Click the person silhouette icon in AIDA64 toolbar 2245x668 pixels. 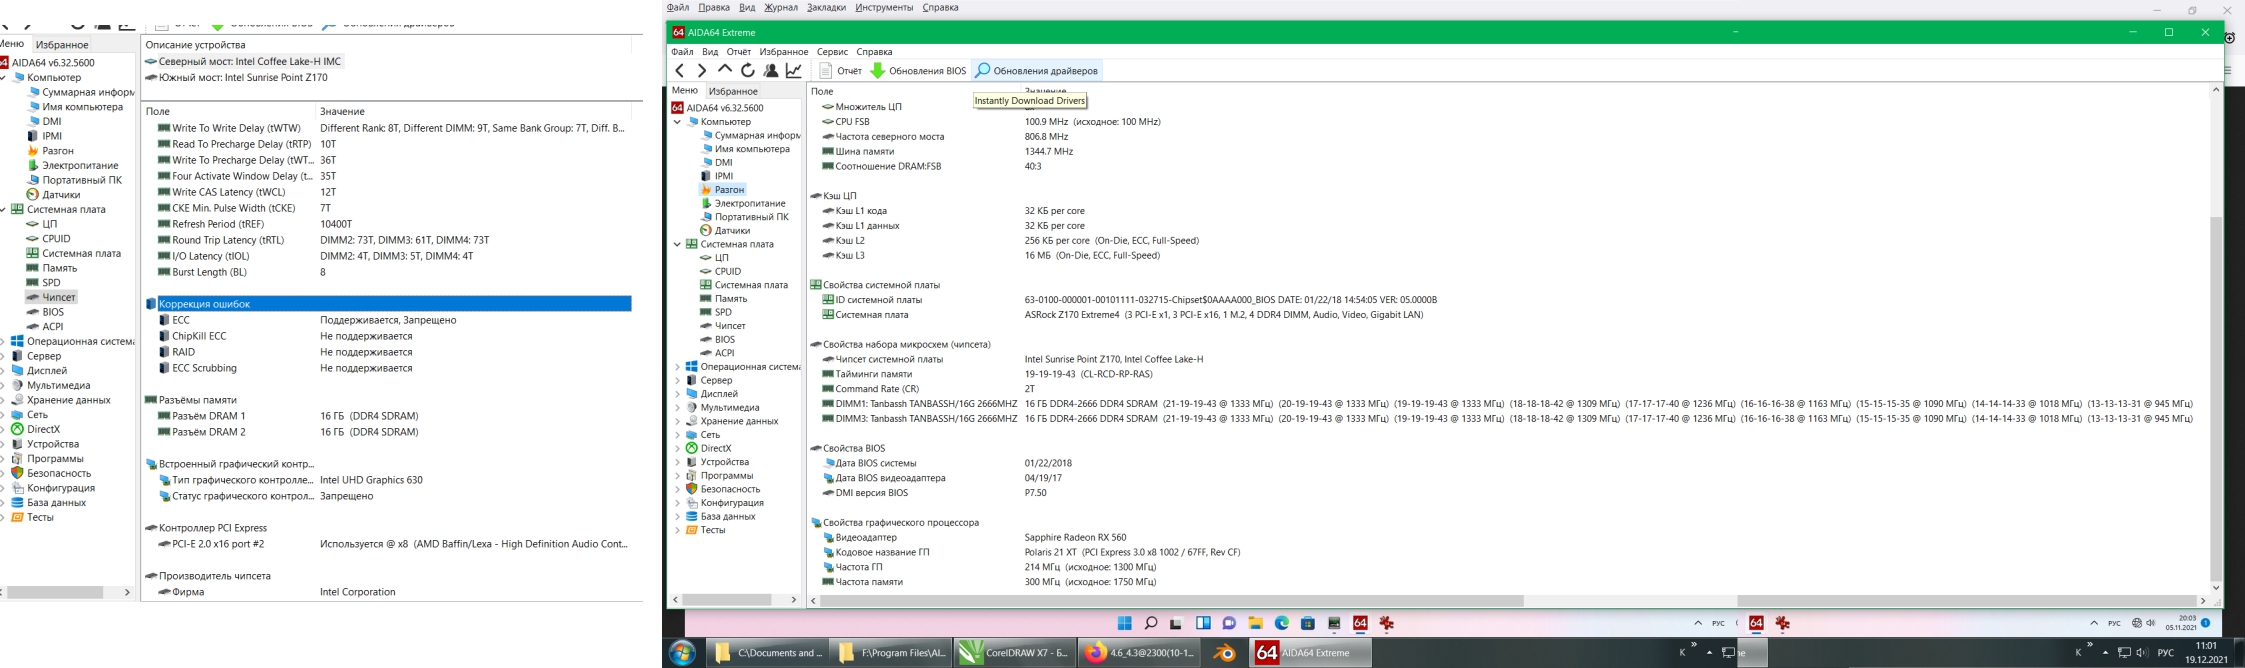771,70
